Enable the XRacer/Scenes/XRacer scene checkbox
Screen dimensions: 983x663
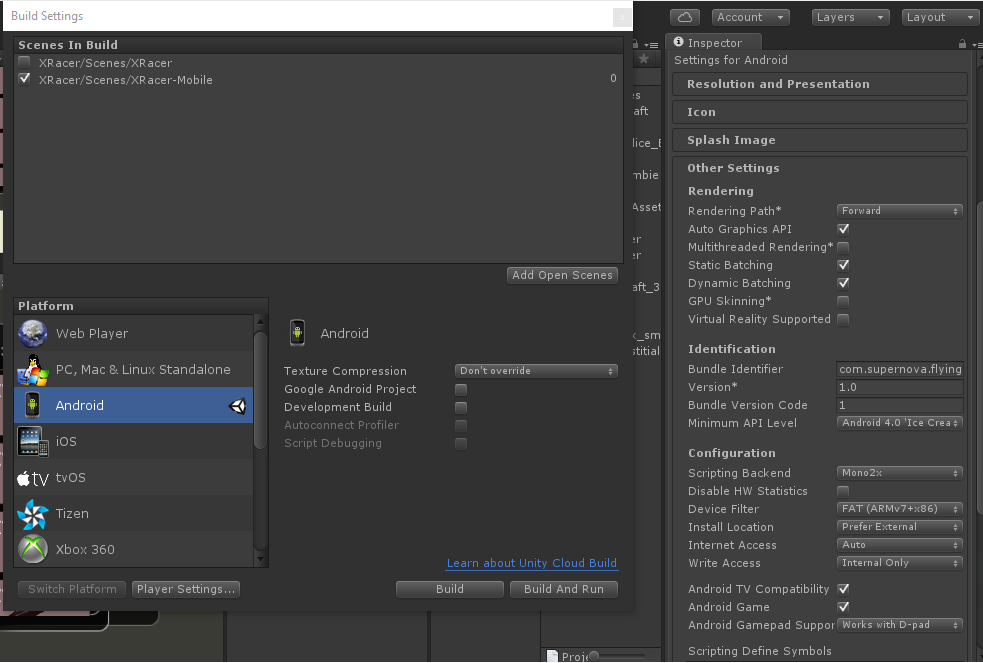tap(24, 63)
